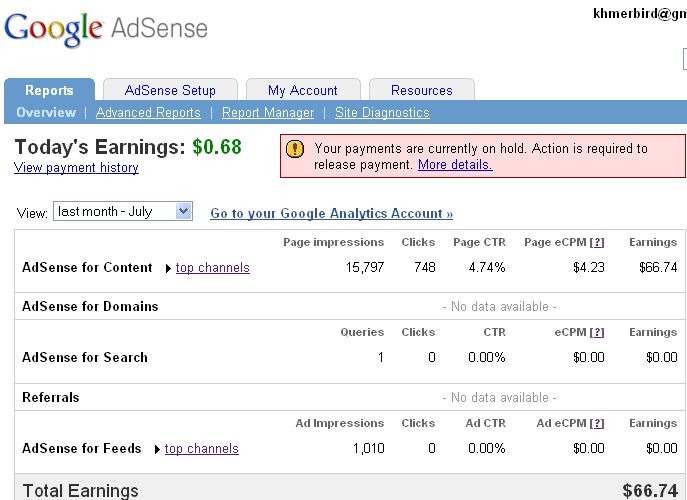
Task: Click the Page eCPM value $4.23
Action: [x=588, y=267]
